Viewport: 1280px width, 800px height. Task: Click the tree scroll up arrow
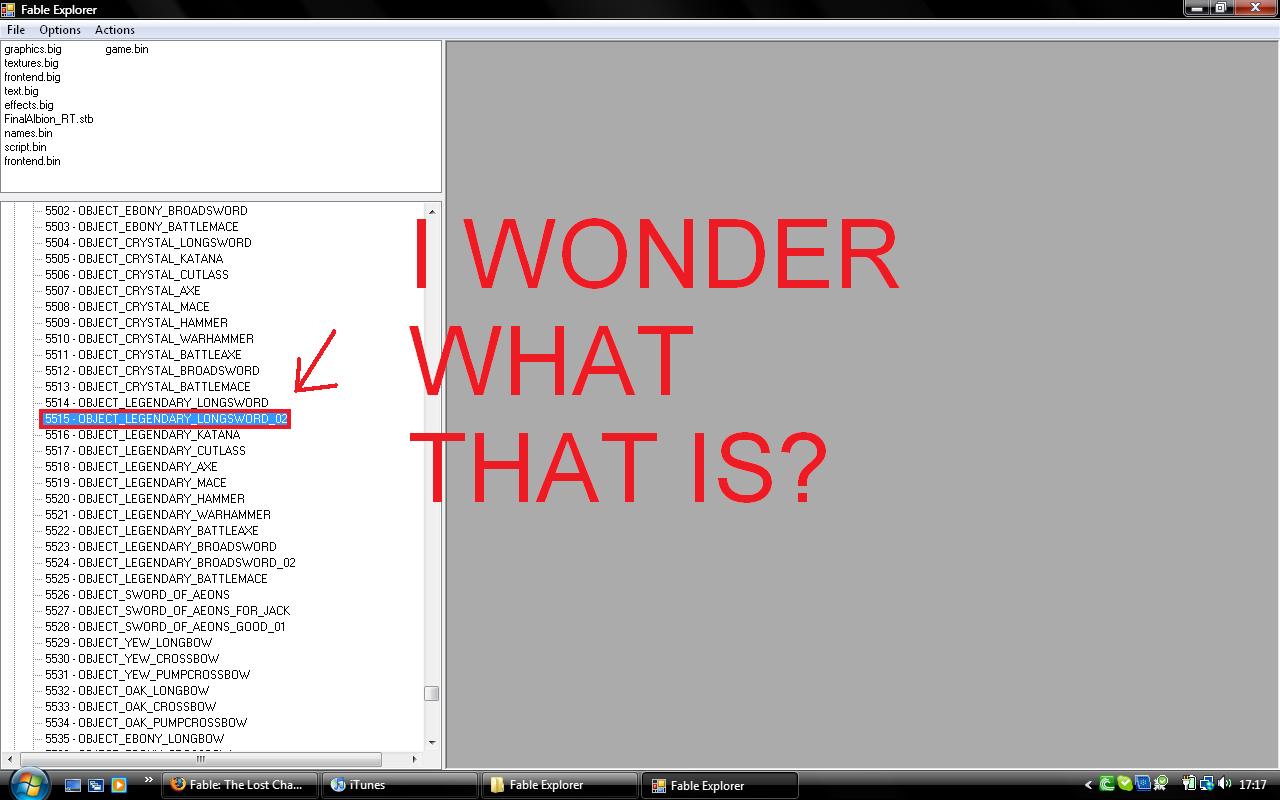coord(432,211)
